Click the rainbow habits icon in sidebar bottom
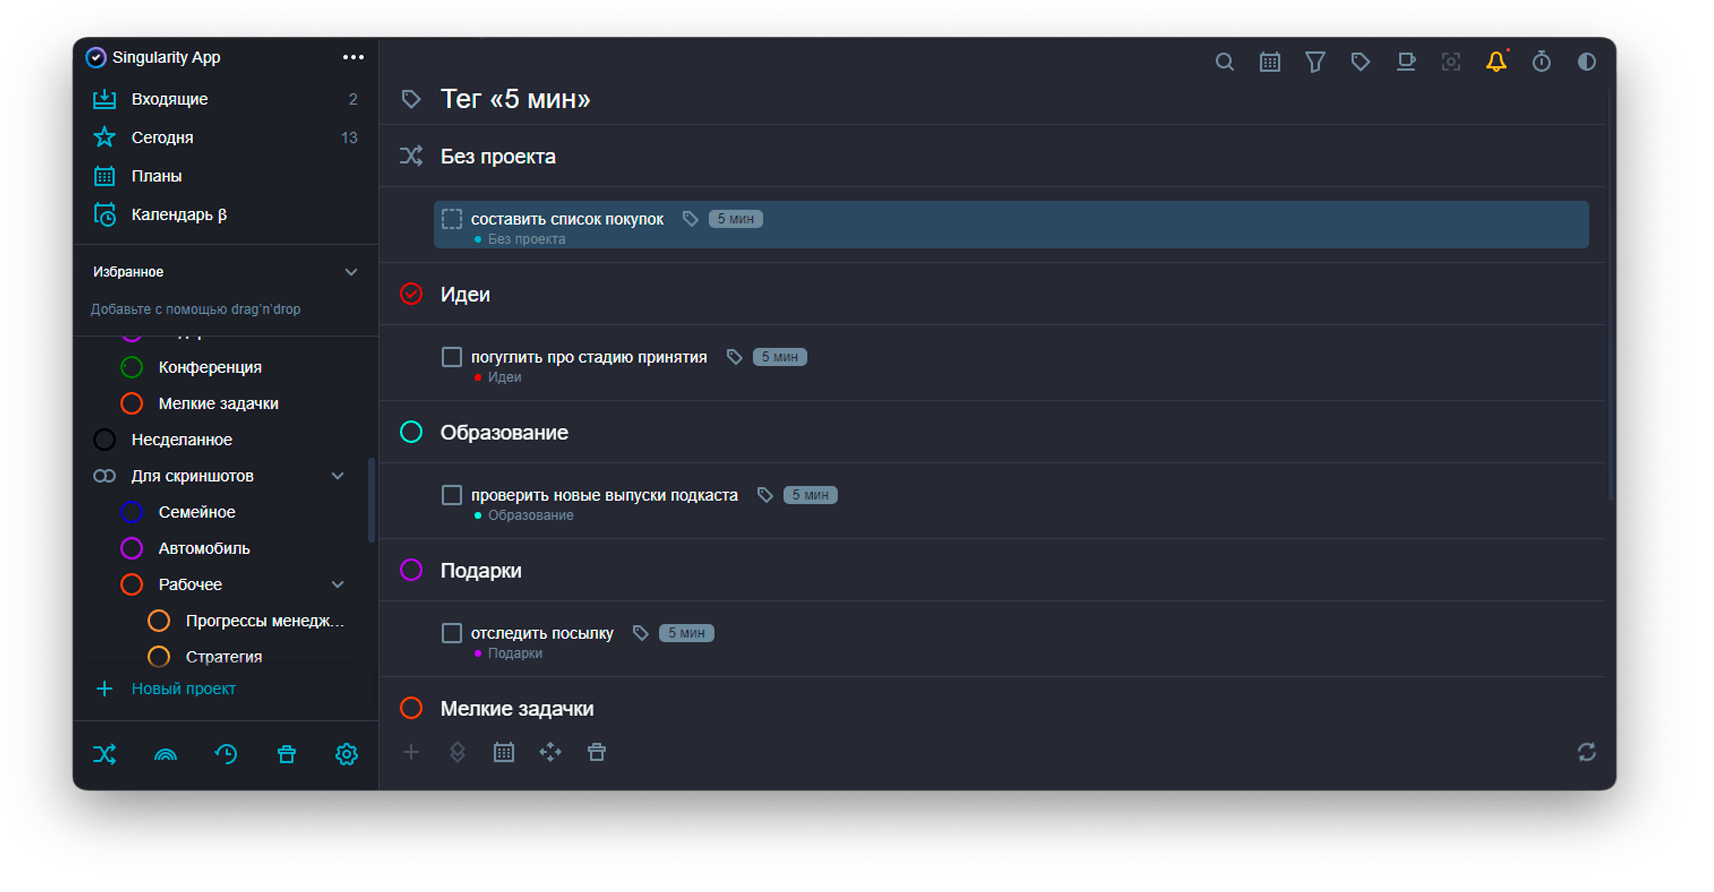The height and width of the screenshot is (892, 1714). [165, 755]
